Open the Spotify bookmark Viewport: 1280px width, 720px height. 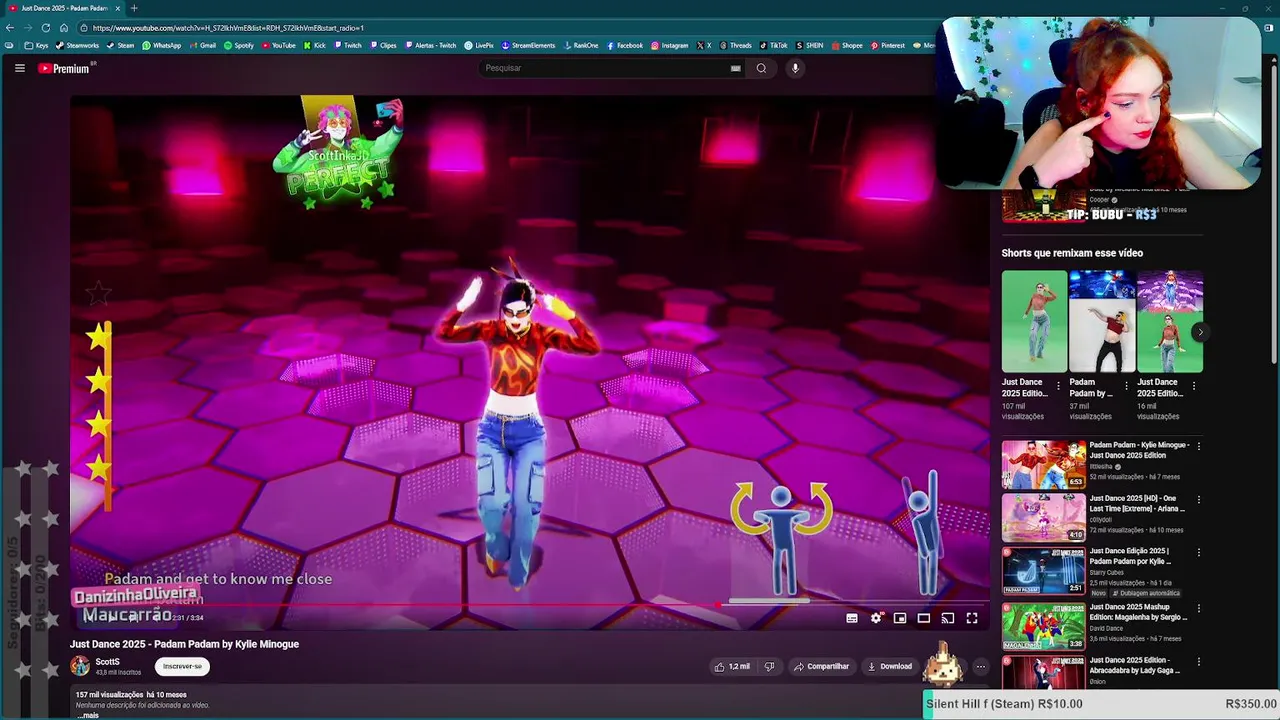239,45
